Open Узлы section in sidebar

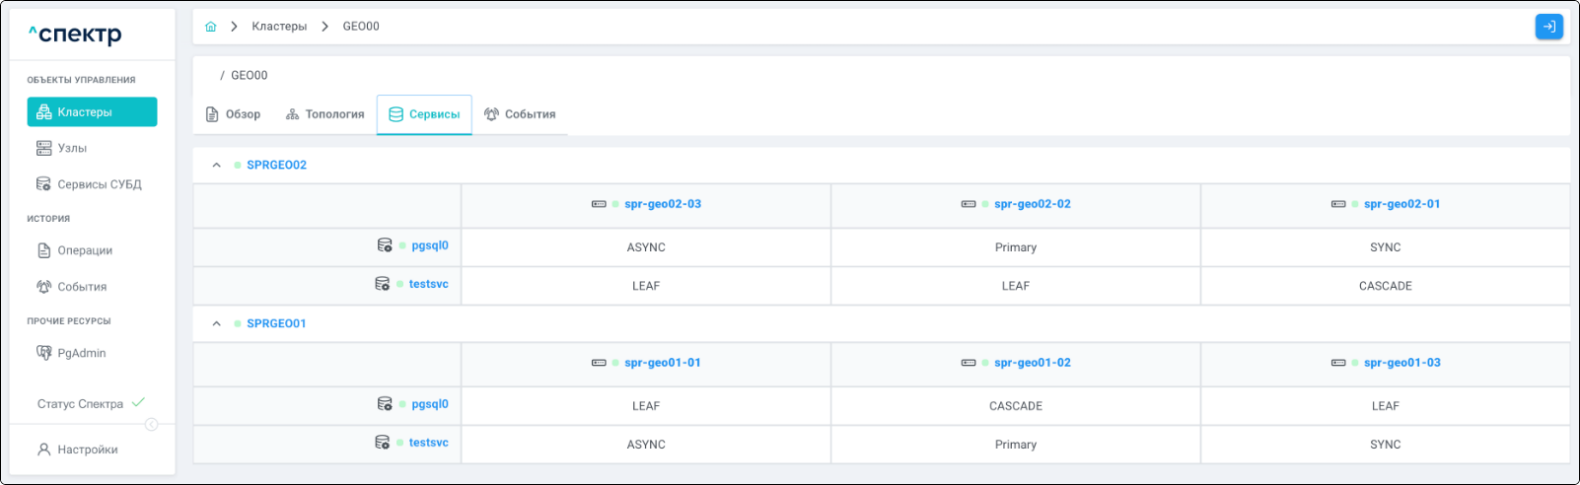[x=72, y=148]
